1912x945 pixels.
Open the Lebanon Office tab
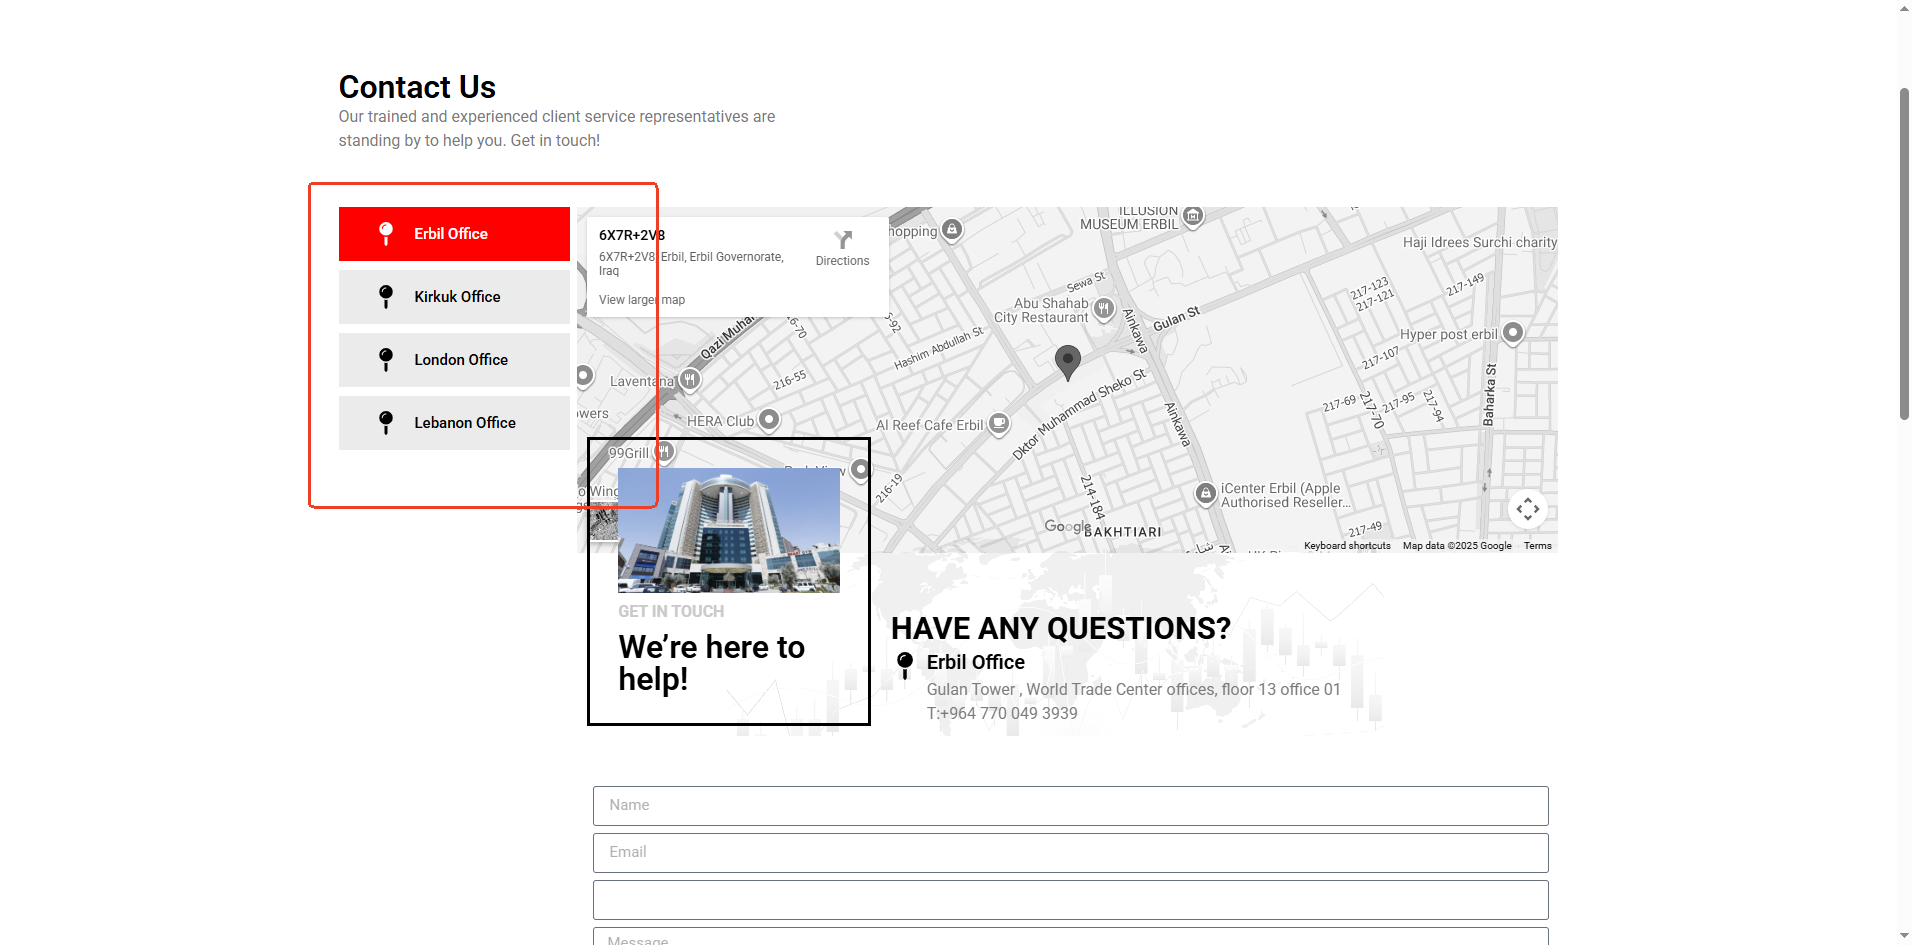click(454, 423)
